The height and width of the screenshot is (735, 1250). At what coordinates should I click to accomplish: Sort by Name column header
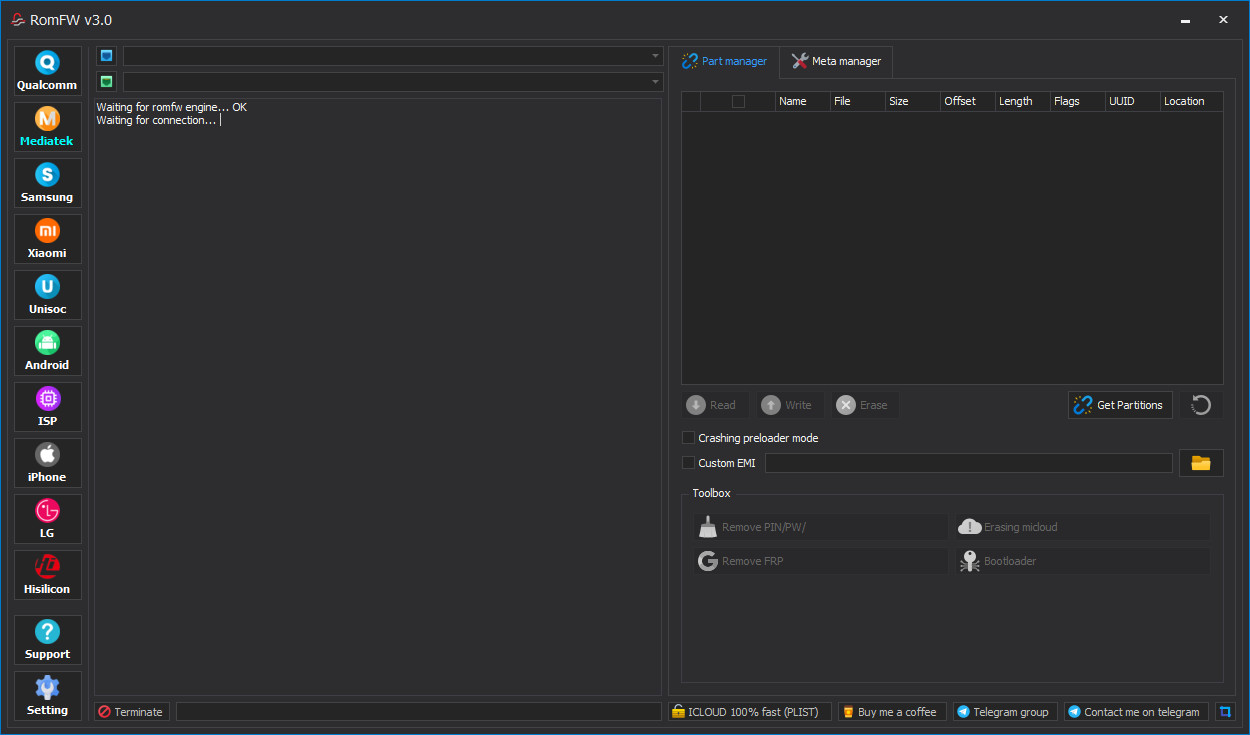pos(803,101)
